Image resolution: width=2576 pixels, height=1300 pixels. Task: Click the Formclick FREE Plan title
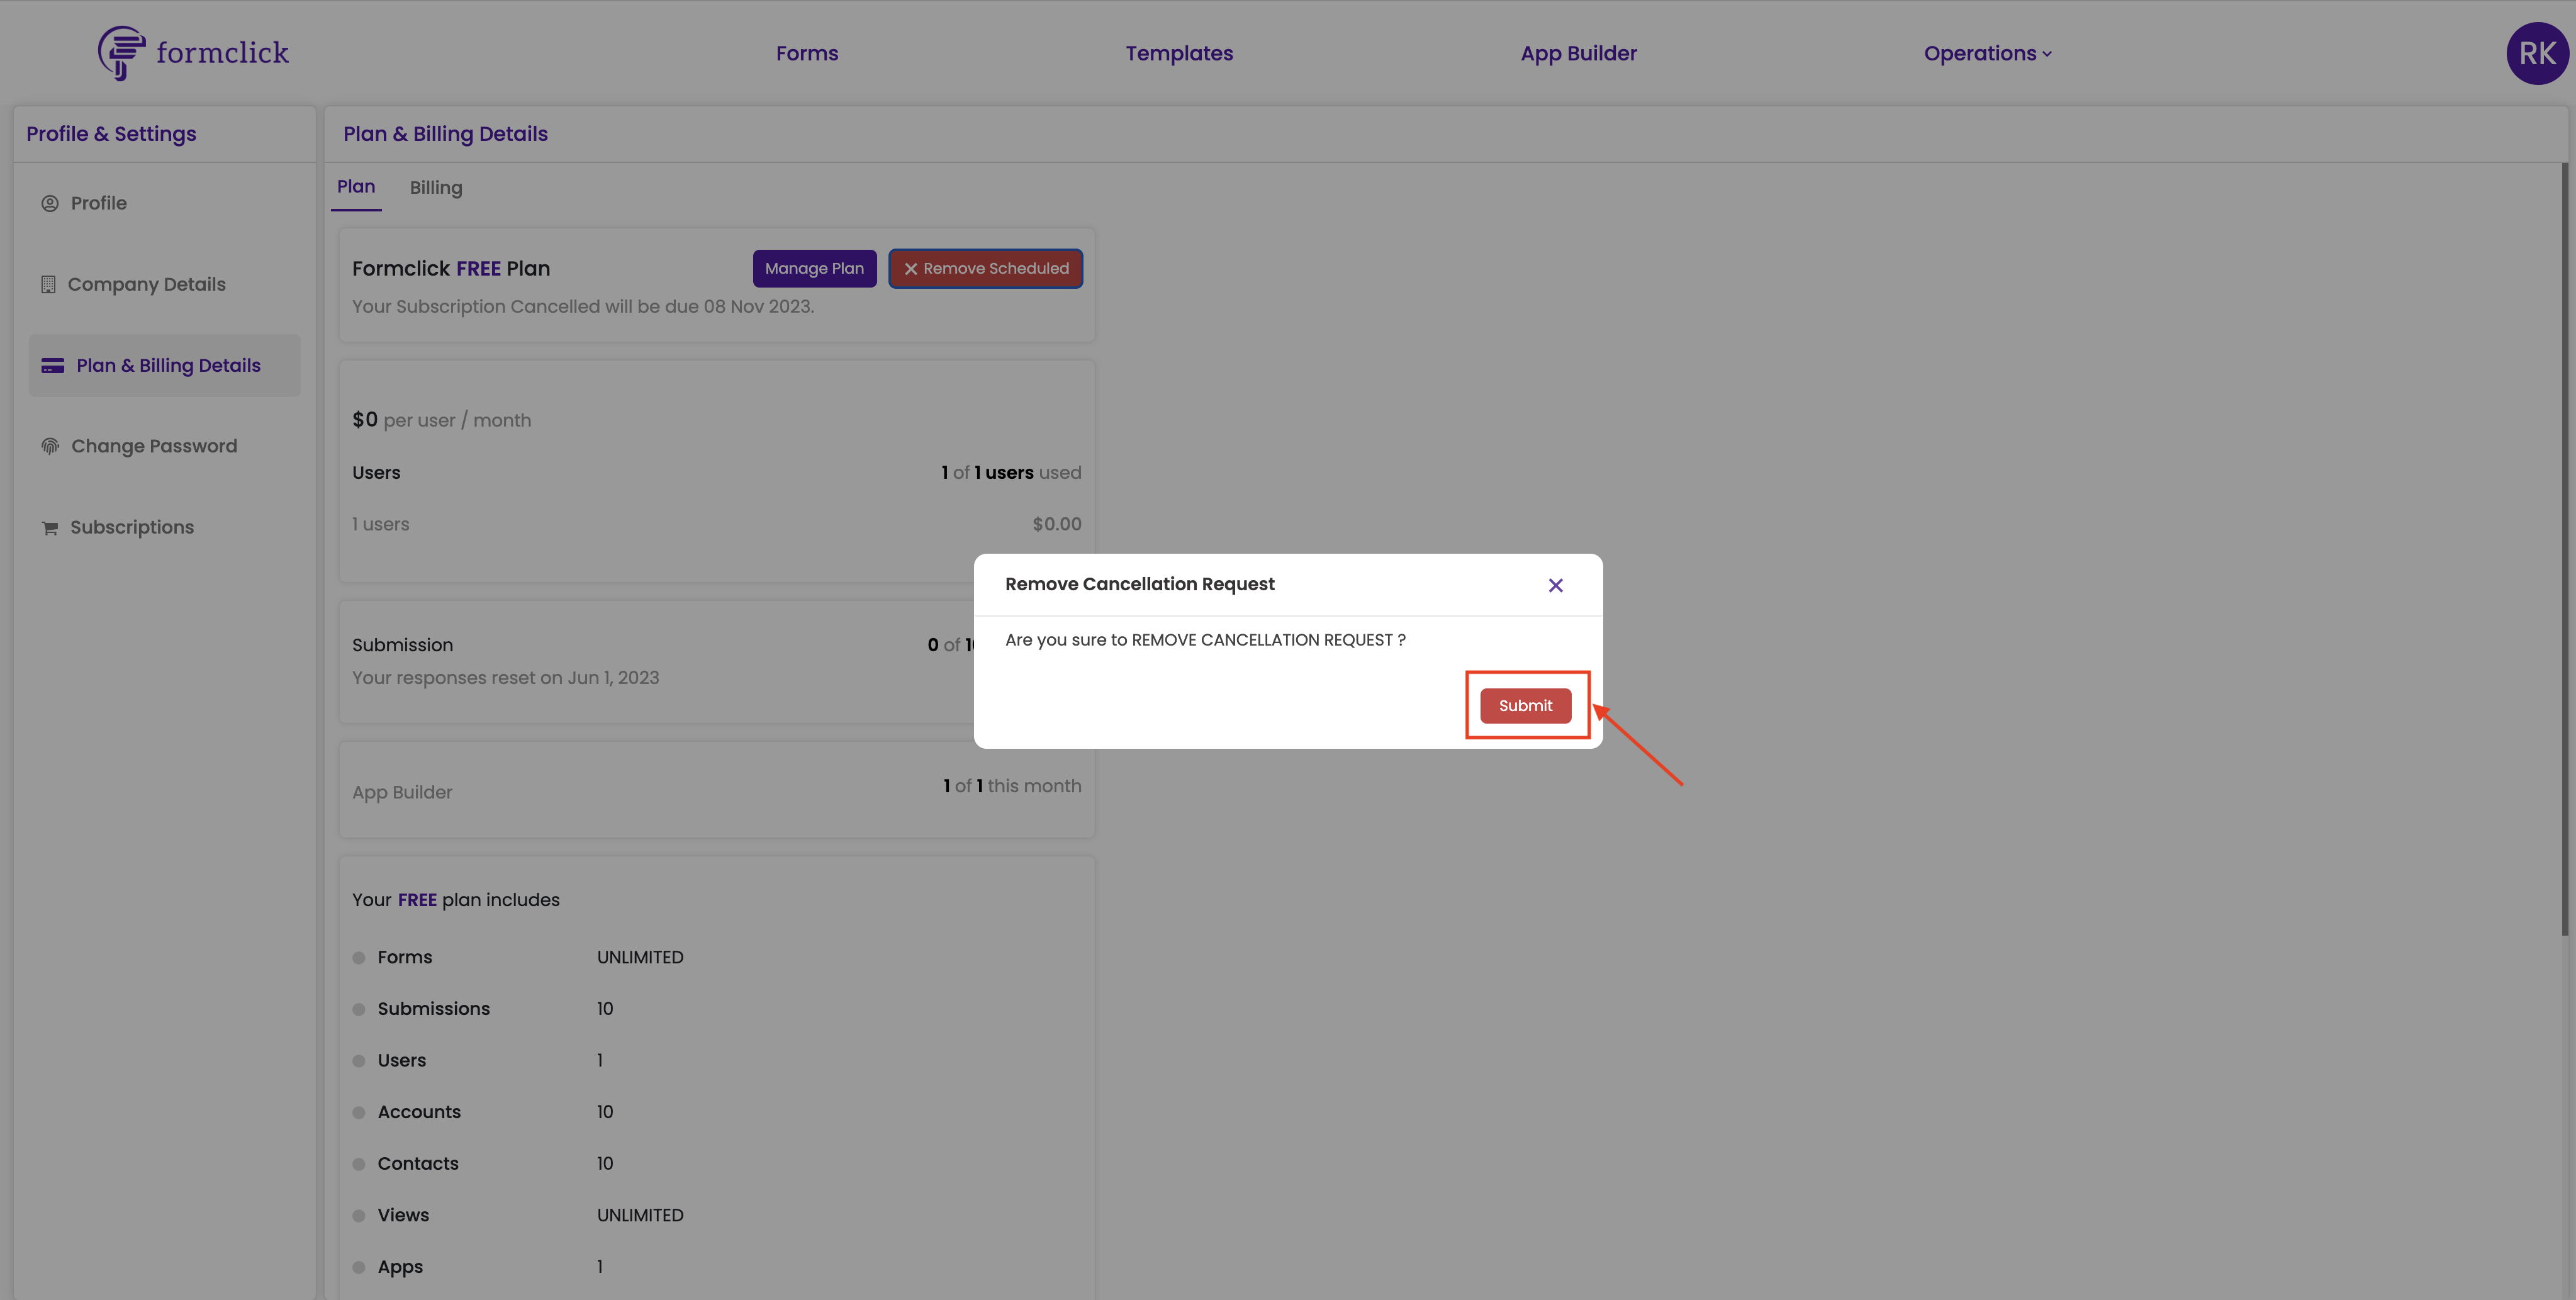pyautogui.click(x=451, y=268)
